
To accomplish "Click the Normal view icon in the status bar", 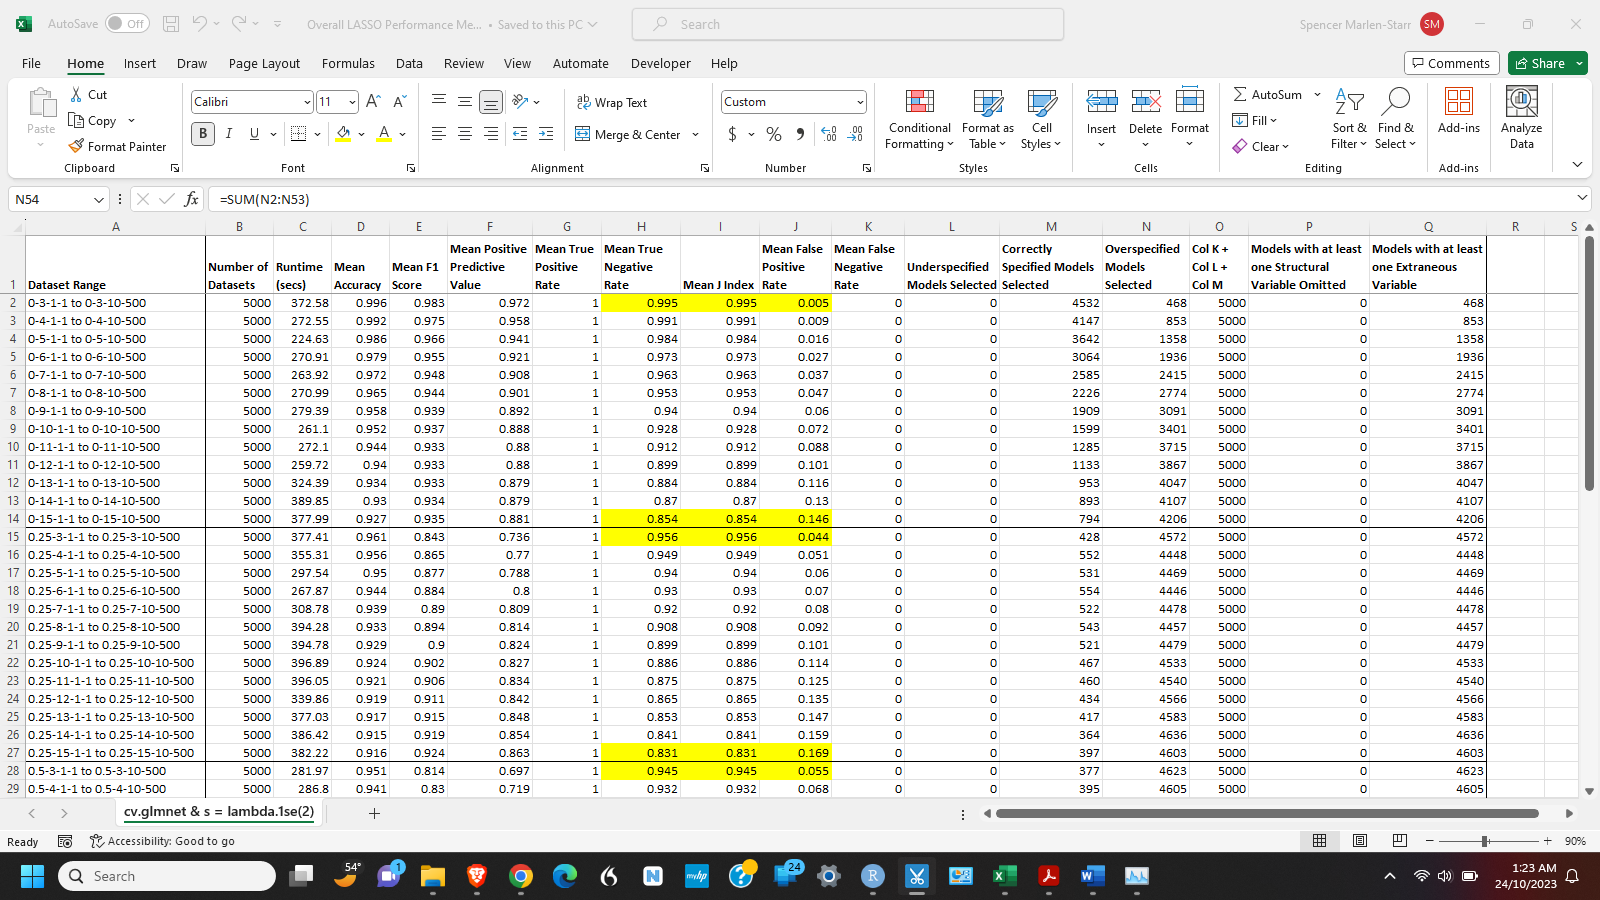I will (x=1320, y=841).
